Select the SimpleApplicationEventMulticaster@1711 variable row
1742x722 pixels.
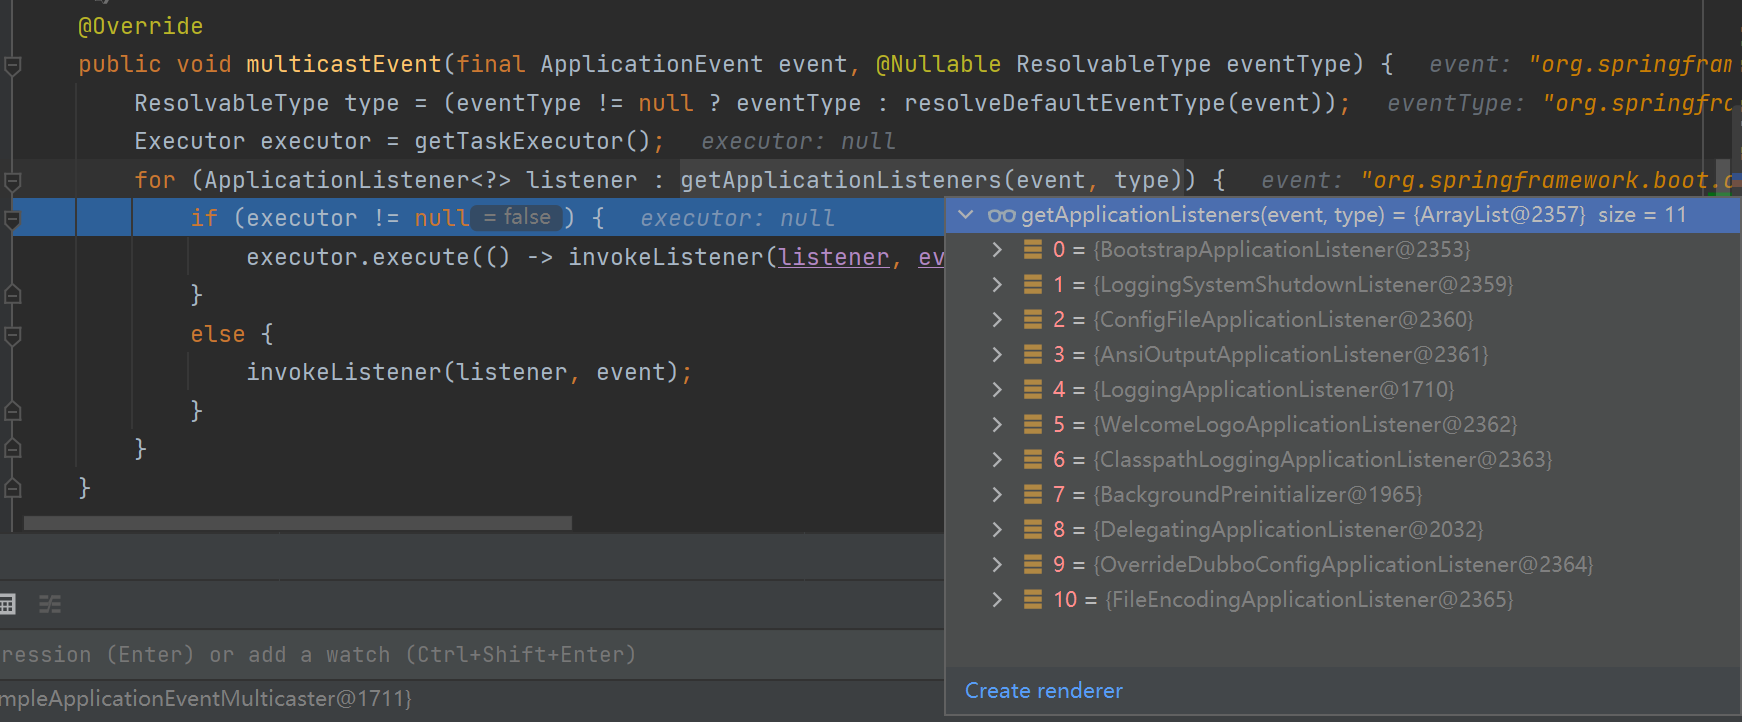tap(472, 699)
